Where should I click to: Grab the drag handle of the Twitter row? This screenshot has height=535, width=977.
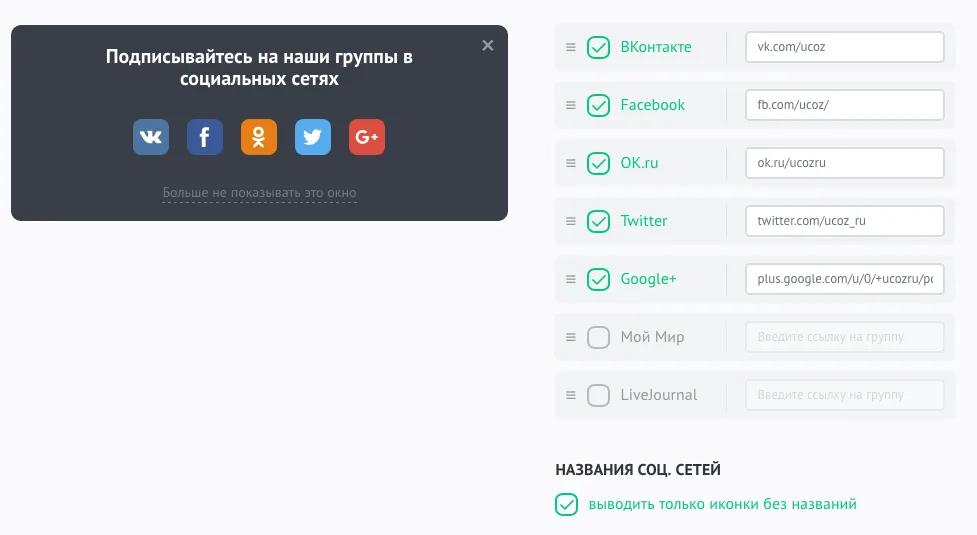click(x=571, y=221)
